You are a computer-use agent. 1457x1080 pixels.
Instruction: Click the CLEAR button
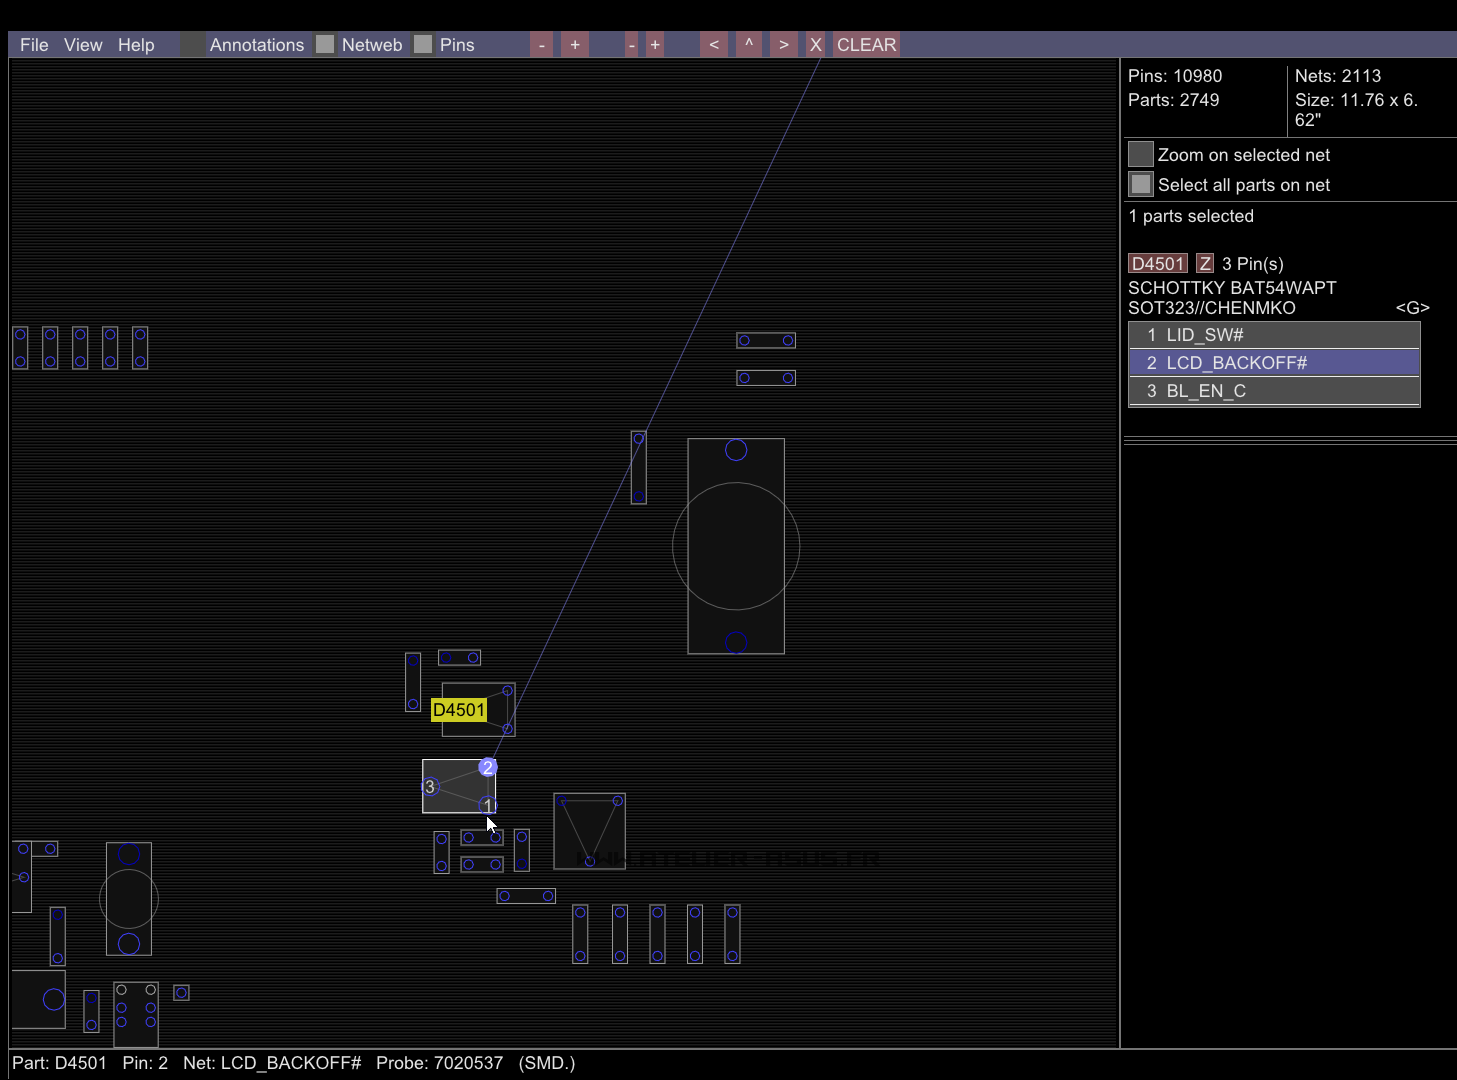866,45
